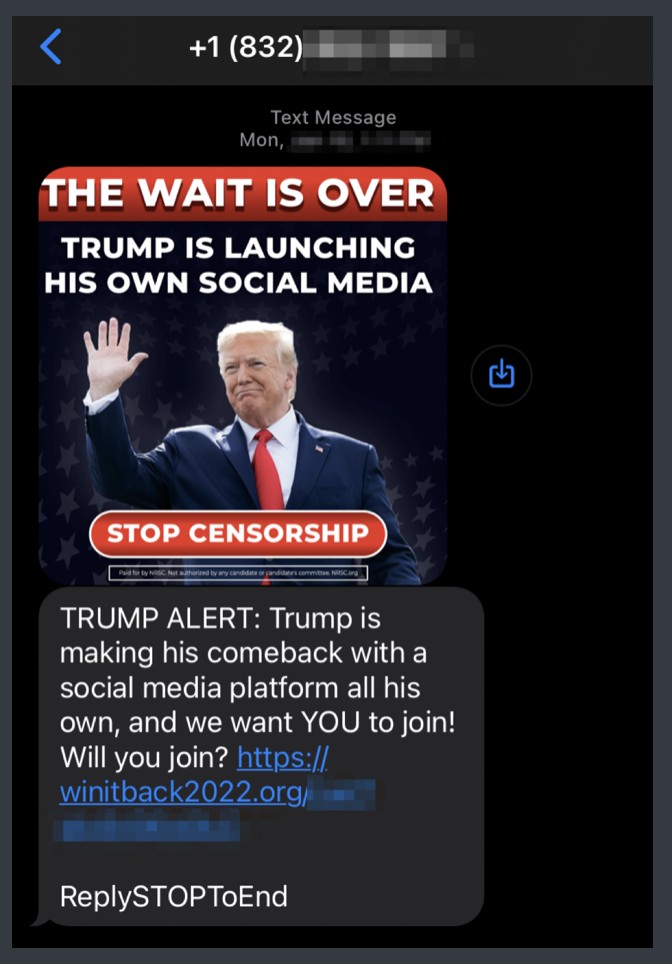
Task: Open the +1 (832) contact header
Action: click(332, 47)
